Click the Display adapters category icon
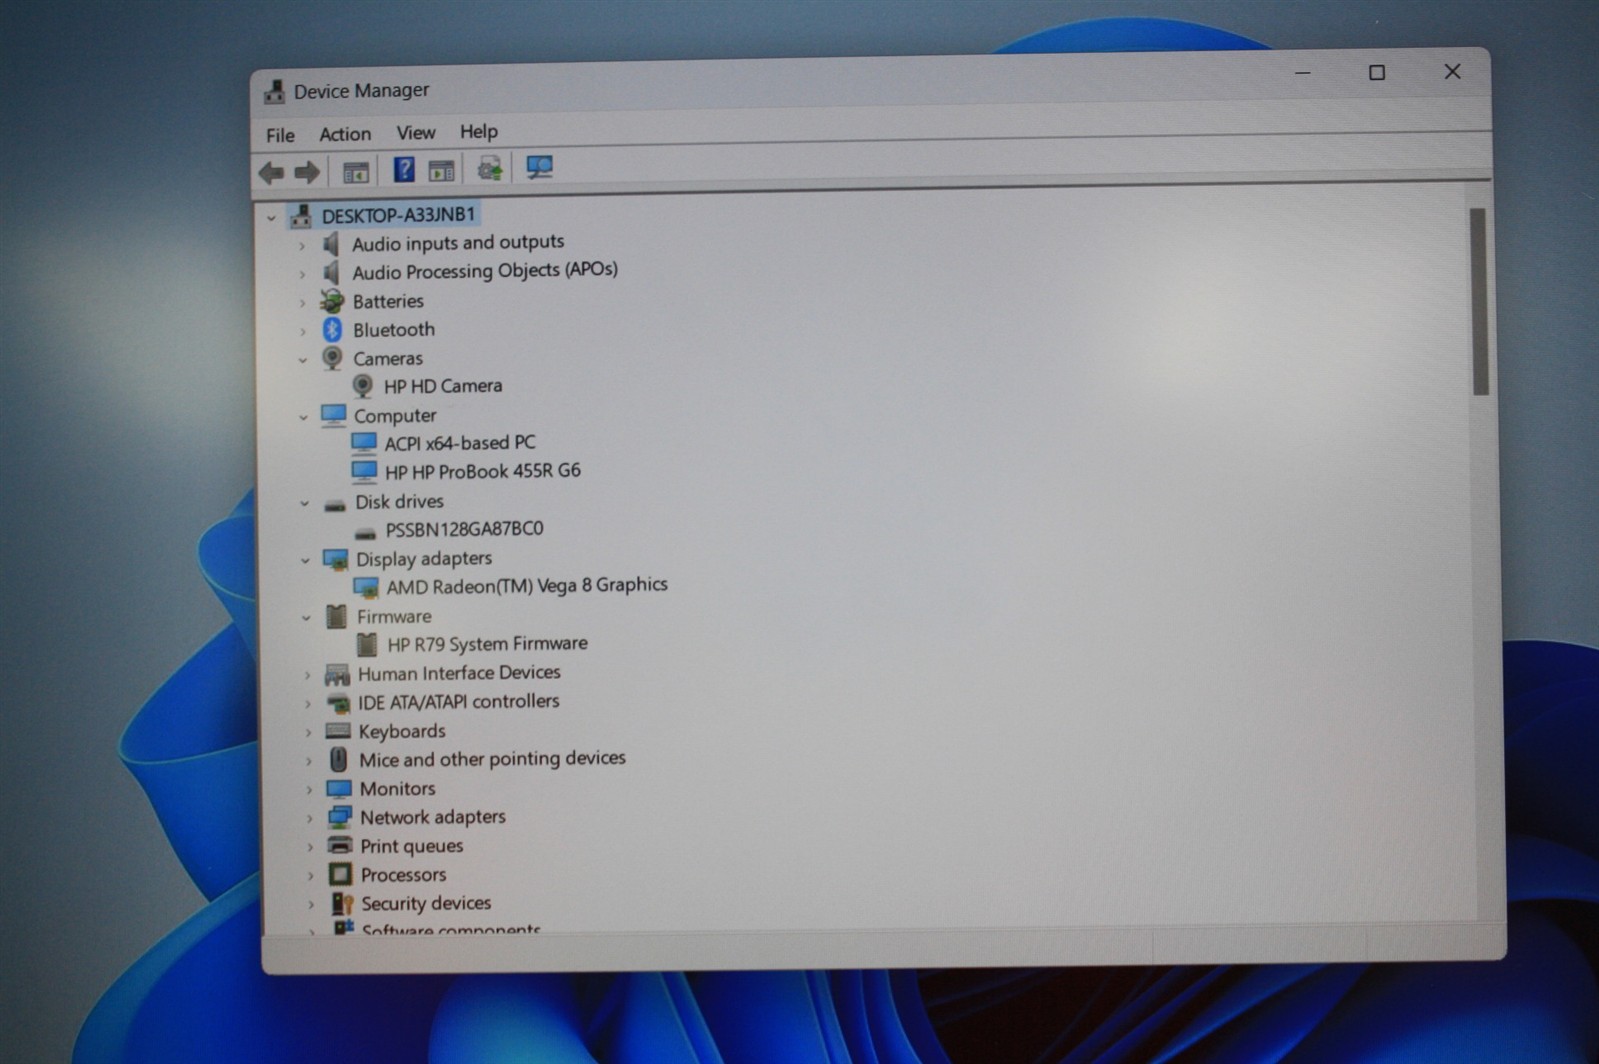The height and width of the screenshot is (1064, 1599). [x=336, y=560]
